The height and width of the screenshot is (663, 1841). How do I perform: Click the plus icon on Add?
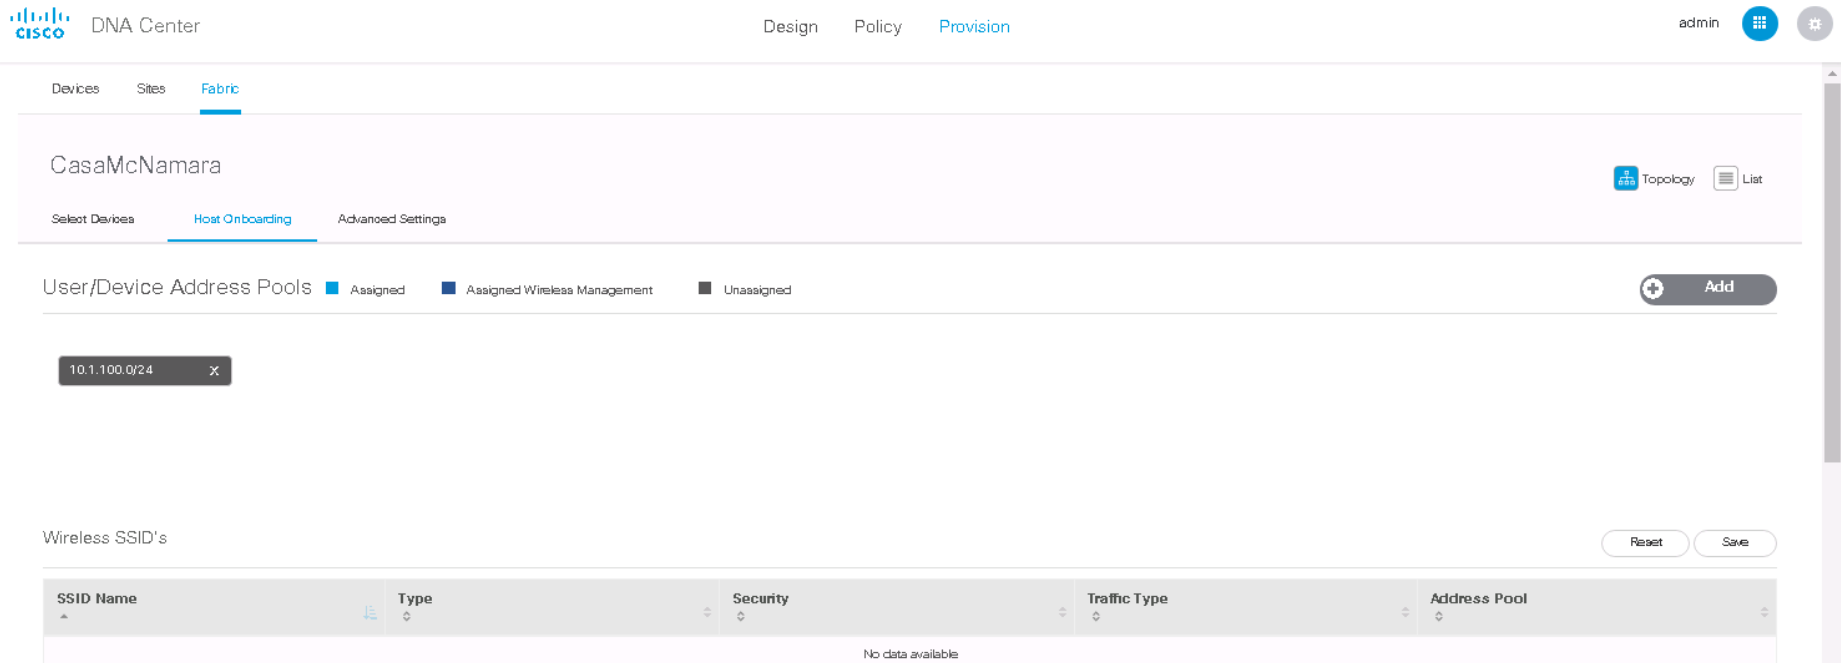point(1653,289)
